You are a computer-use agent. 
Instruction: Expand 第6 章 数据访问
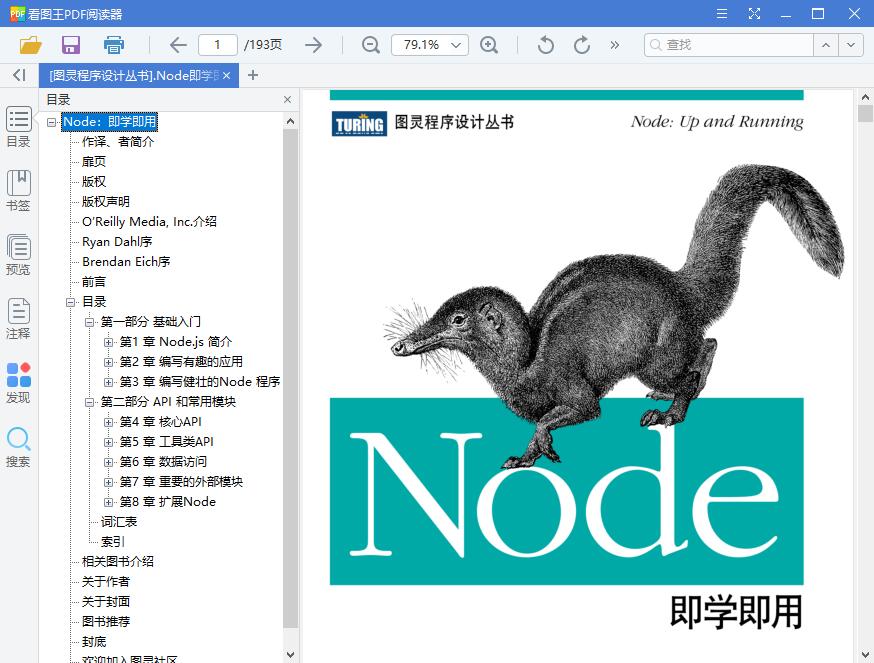coord(108,462)
